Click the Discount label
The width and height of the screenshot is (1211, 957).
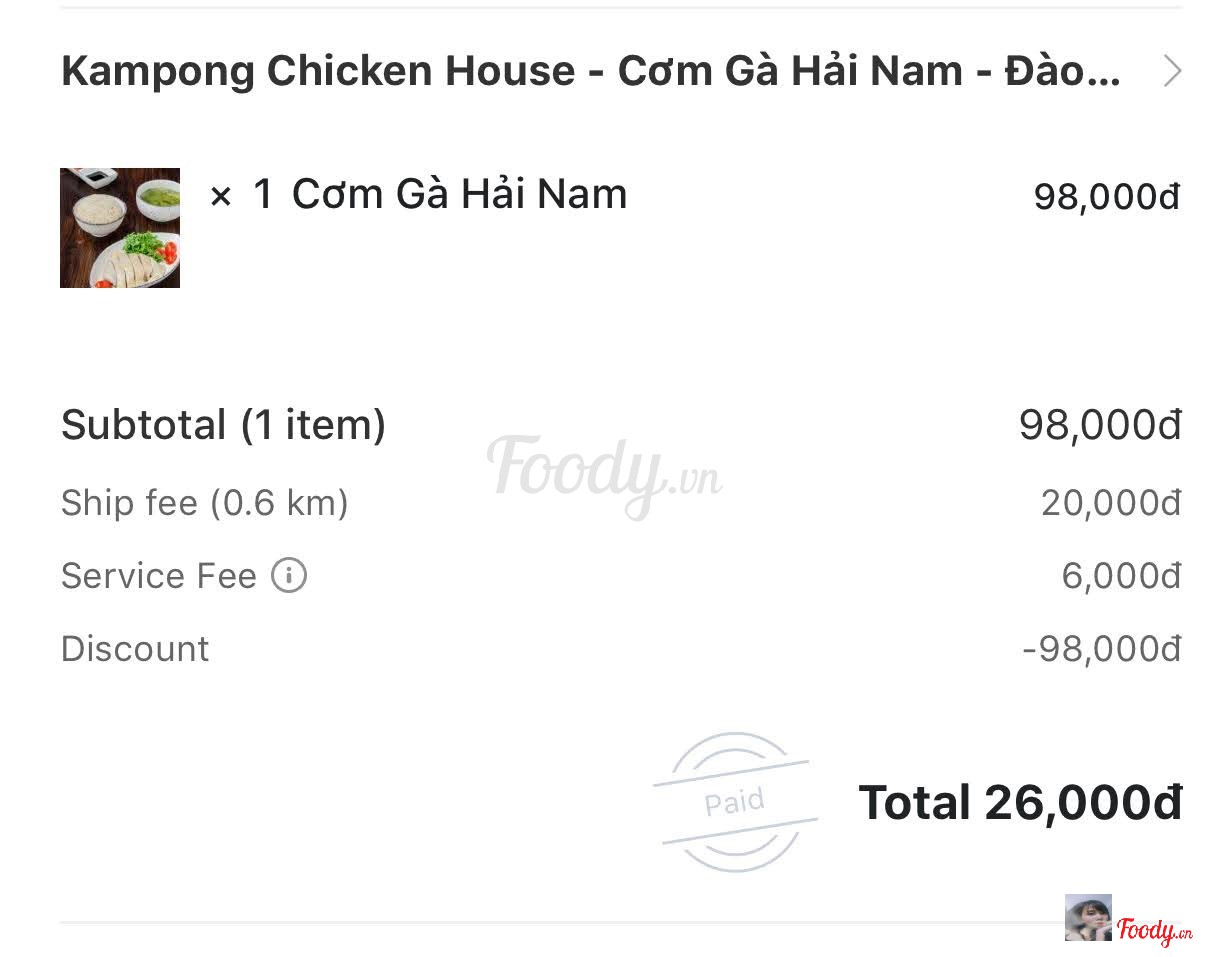(x=135, y=649)
